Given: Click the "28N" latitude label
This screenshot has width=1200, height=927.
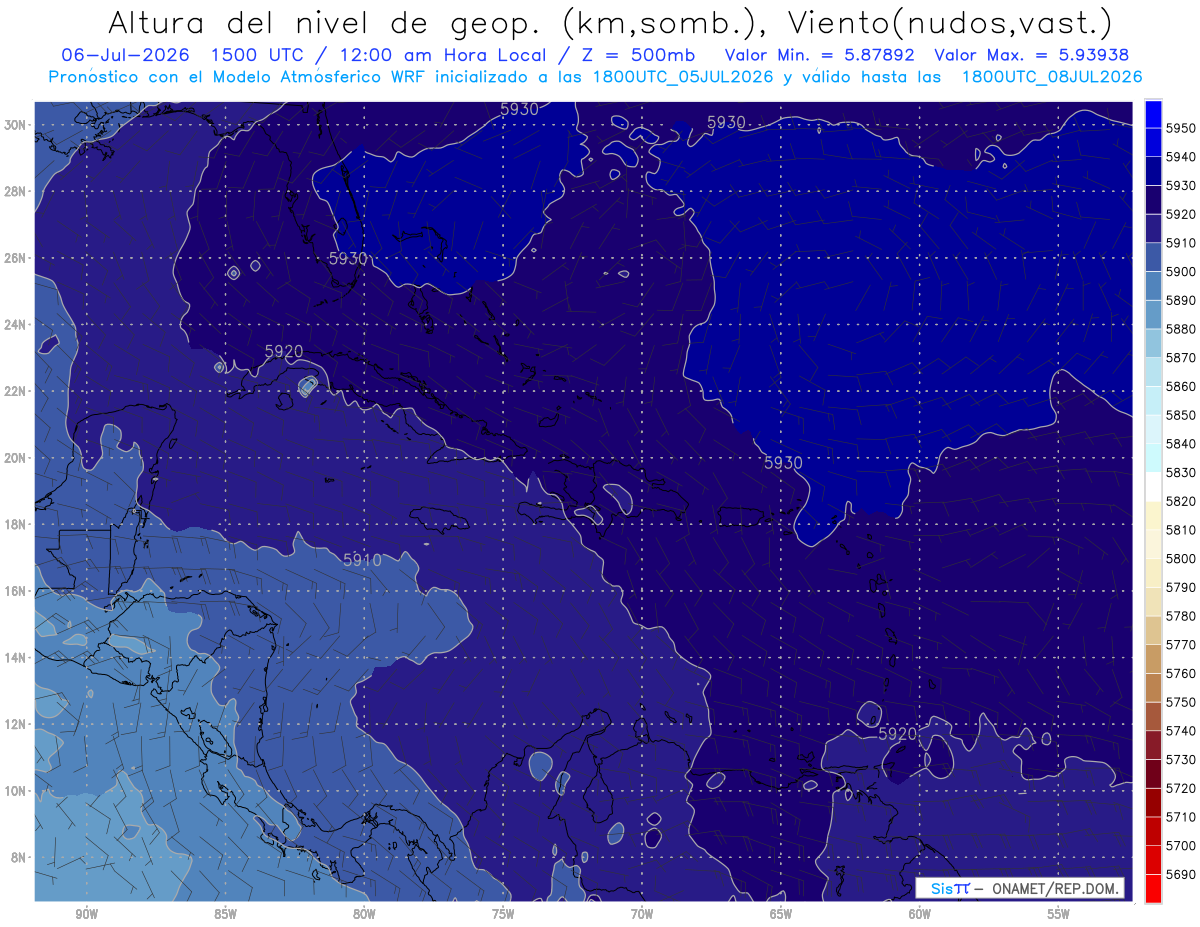Looking at the screenshot, I should [x=17, y=191].
